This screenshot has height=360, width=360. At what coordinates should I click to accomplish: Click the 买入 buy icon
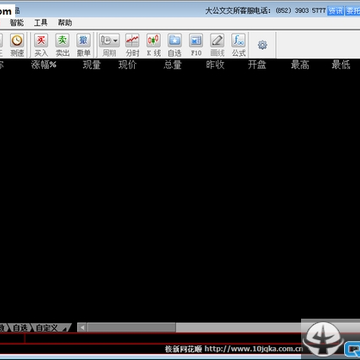click(41, 41)
